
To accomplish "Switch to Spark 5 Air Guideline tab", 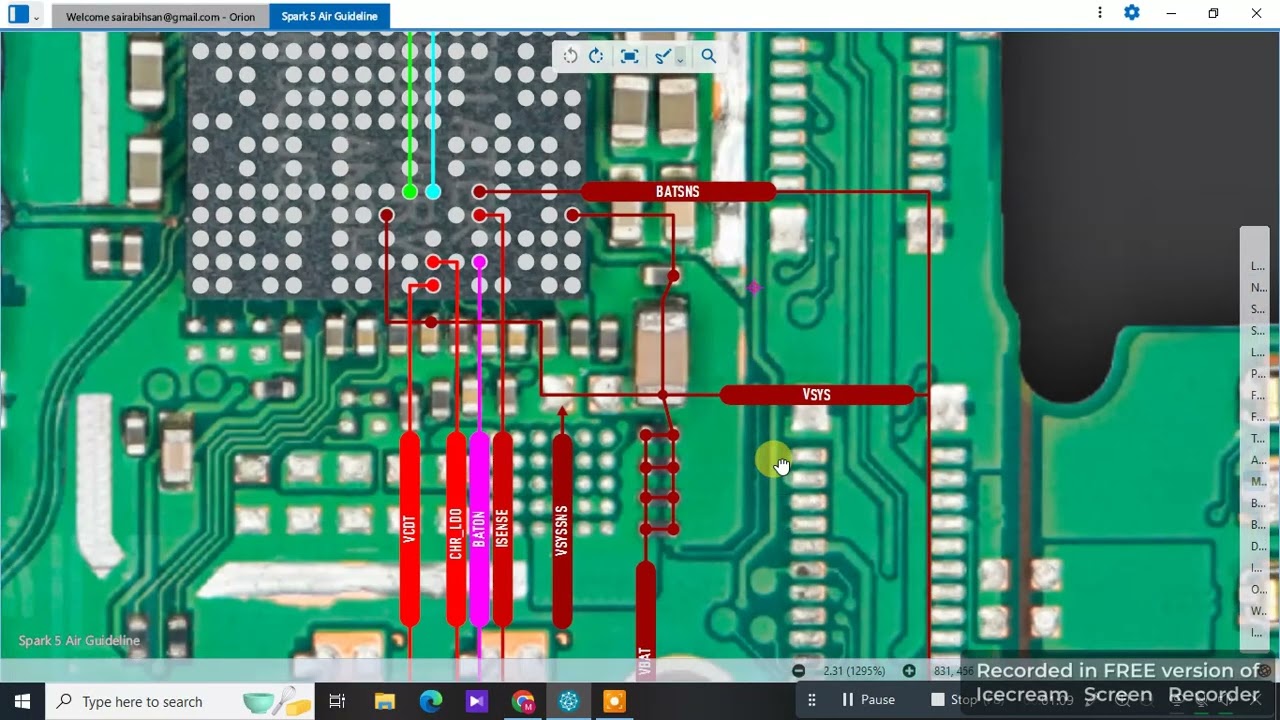I will [329, 16].
